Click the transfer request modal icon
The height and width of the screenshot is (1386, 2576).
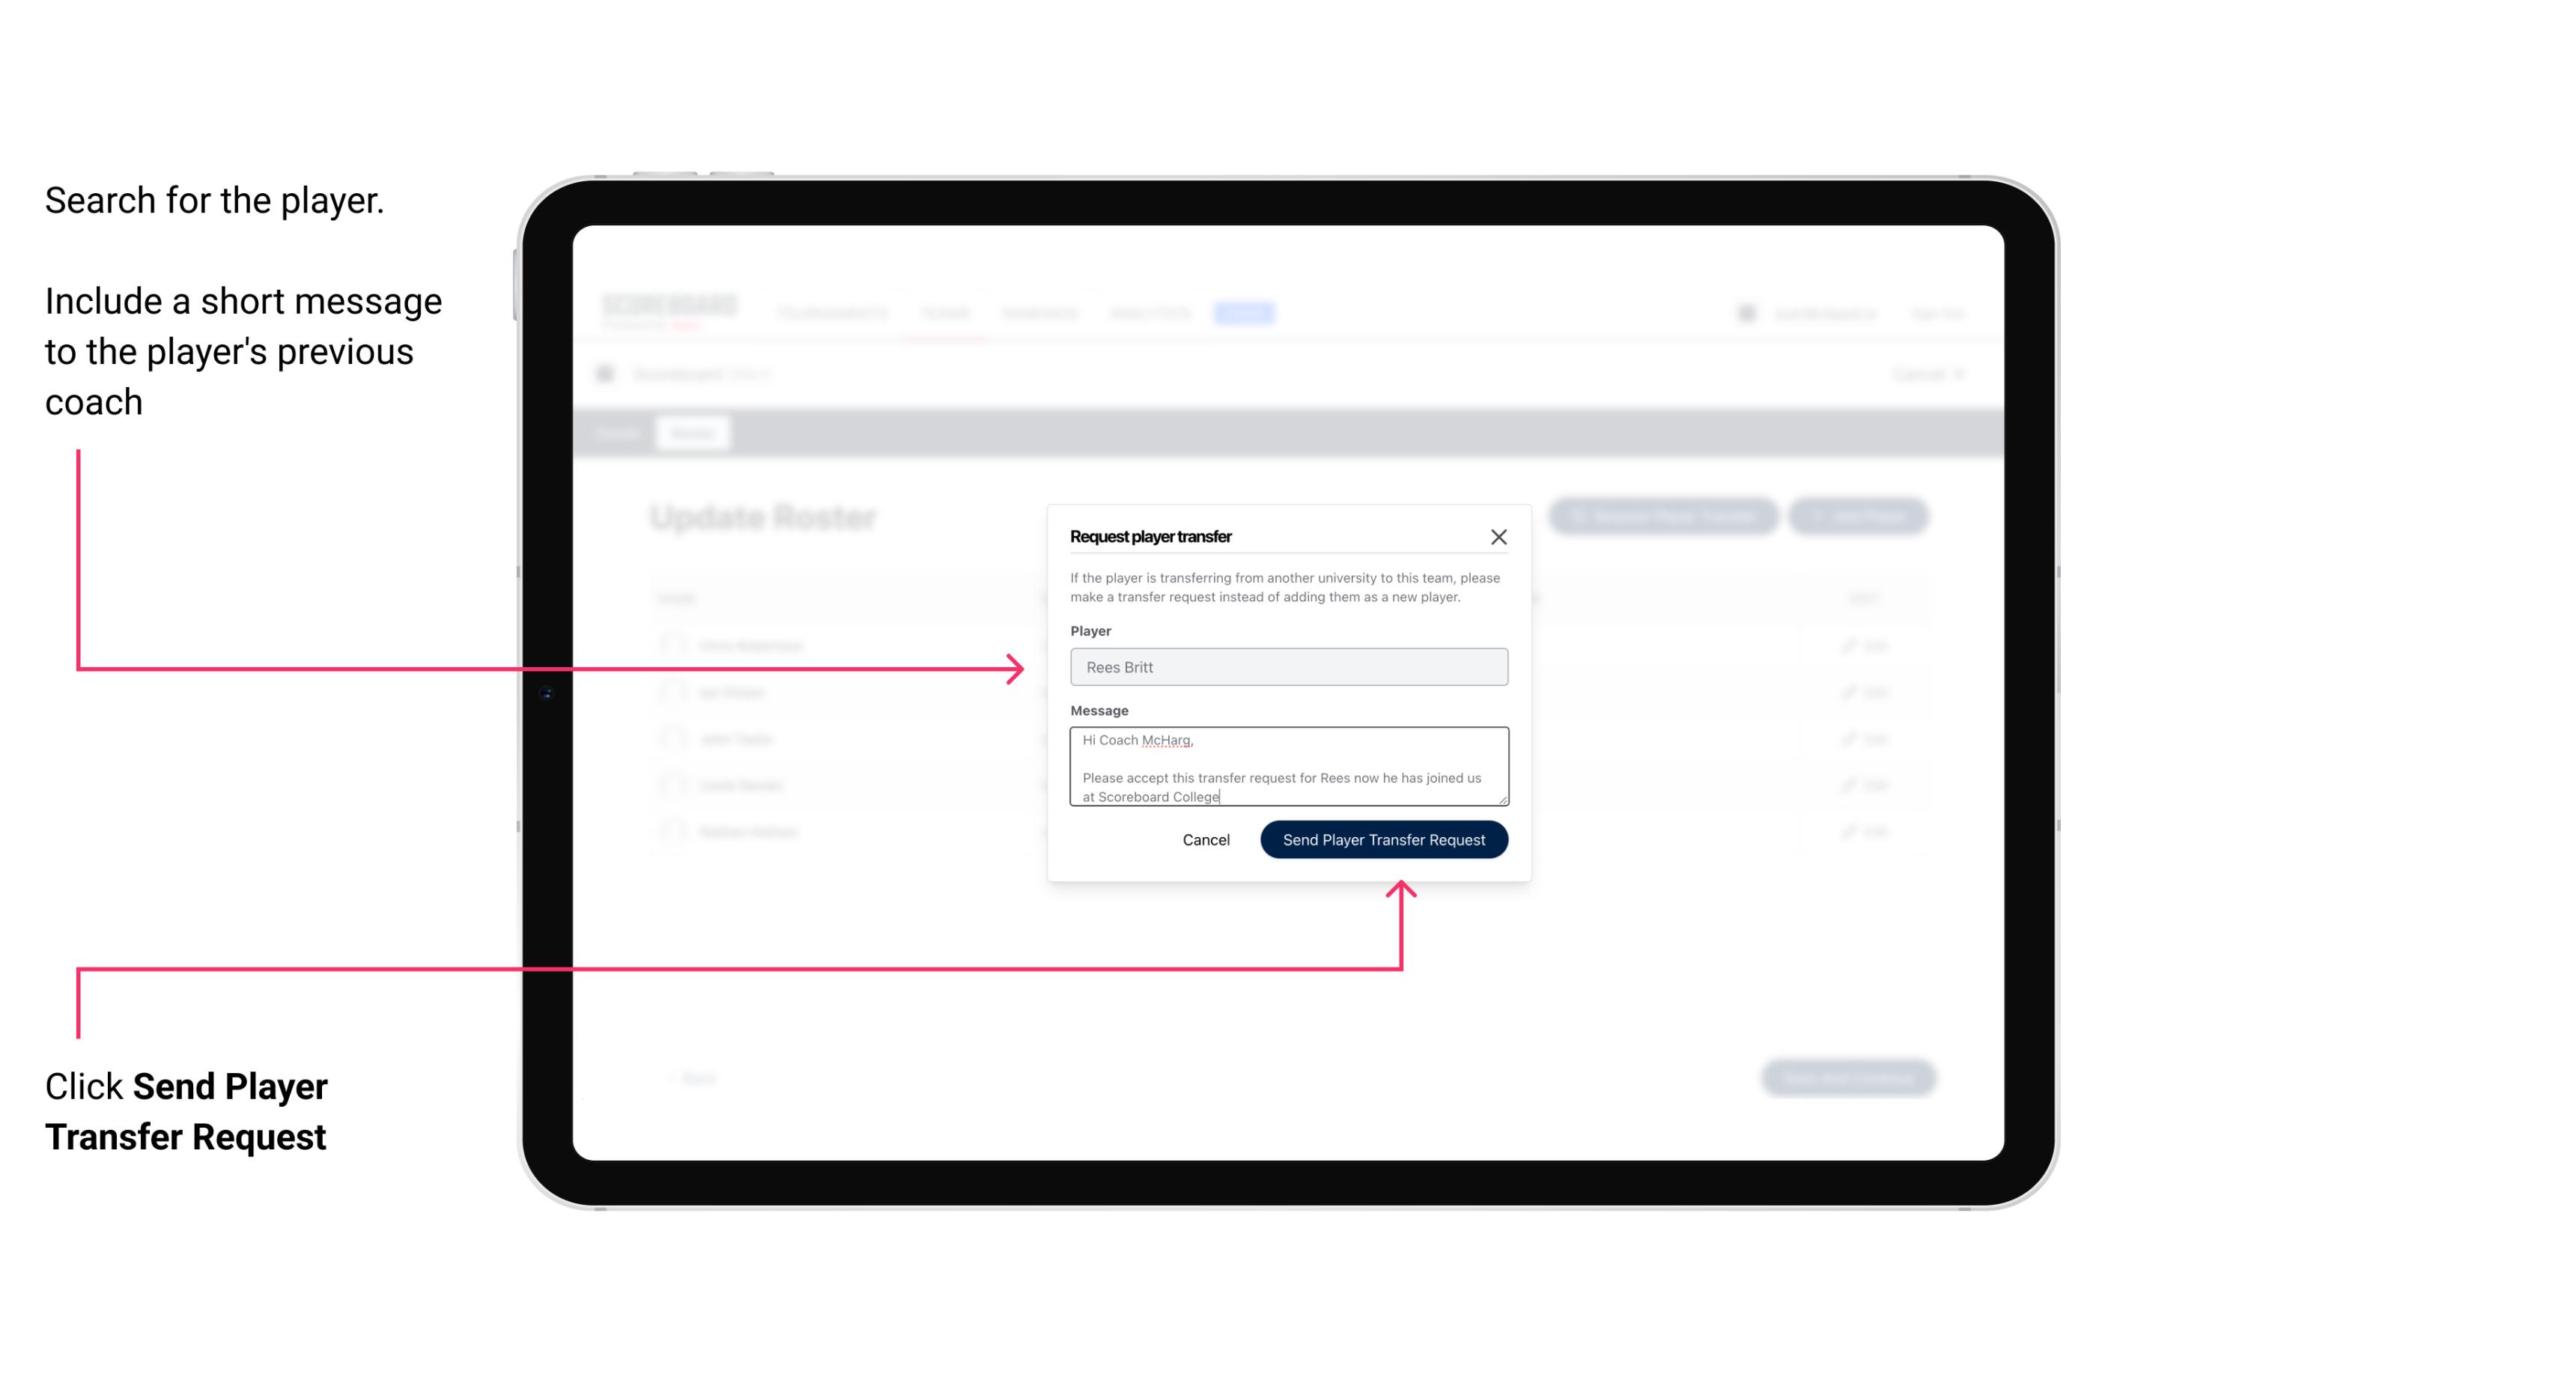[x=1499, y=536]
